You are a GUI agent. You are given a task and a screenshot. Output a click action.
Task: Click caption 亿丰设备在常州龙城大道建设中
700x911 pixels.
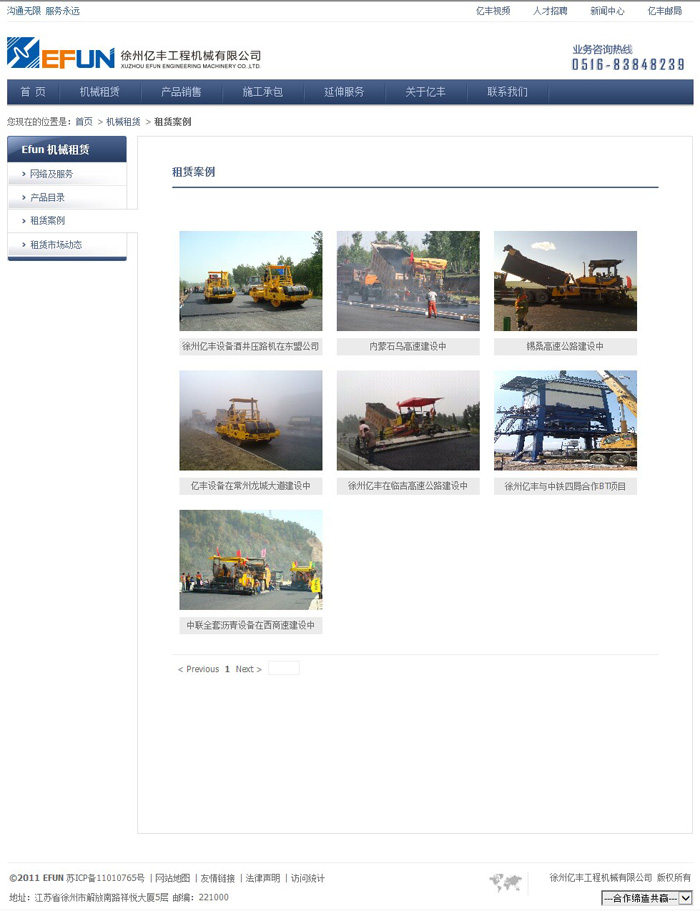click(x=250, y=486)
